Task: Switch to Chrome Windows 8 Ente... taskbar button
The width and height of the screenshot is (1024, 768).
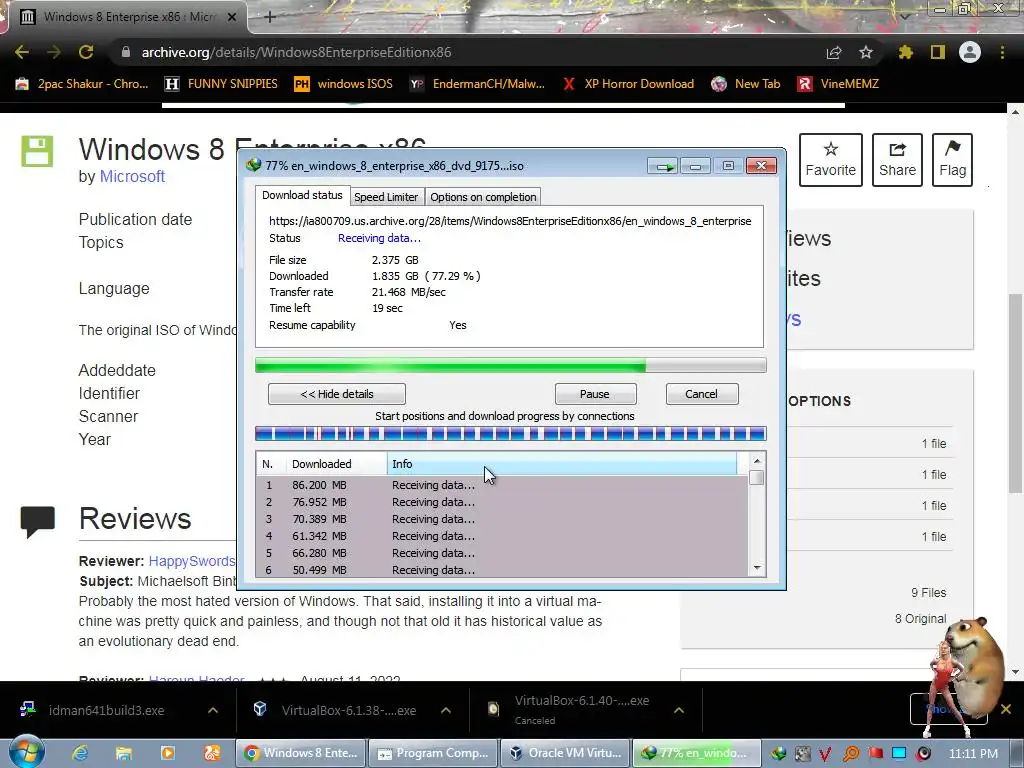Action: 300,753
